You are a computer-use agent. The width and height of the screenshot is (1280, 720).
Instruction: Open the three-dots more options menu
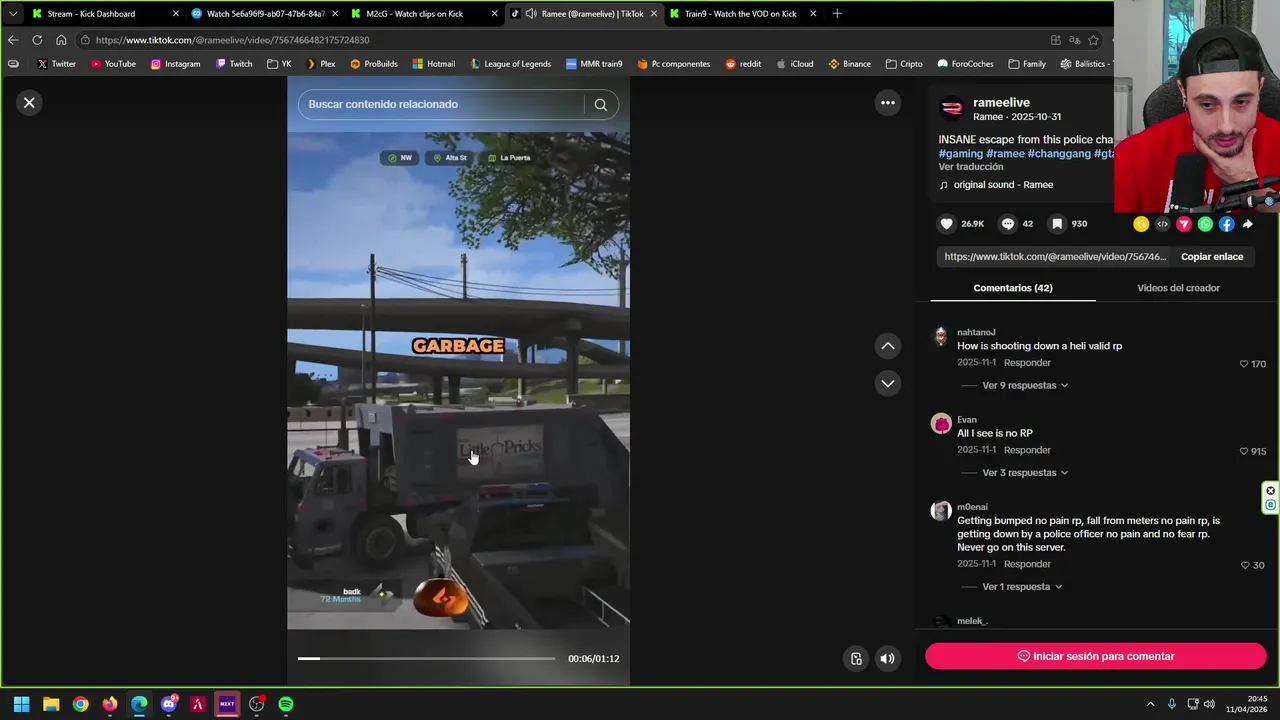point(887,102)
